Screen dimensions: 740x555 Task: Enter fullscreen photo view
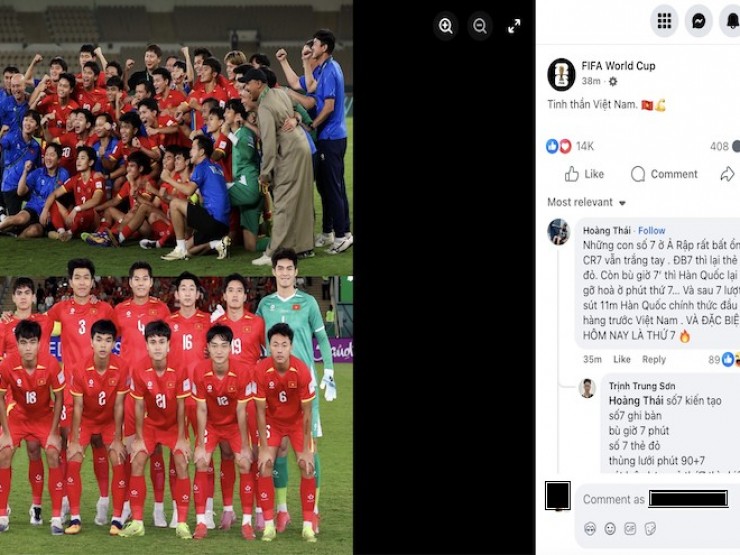point(514,25)
